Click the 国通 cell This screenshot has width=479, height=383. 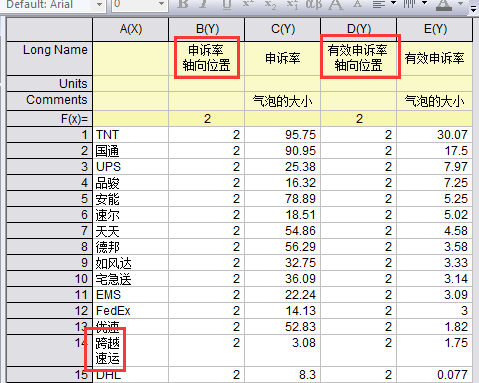pos(131,151)
